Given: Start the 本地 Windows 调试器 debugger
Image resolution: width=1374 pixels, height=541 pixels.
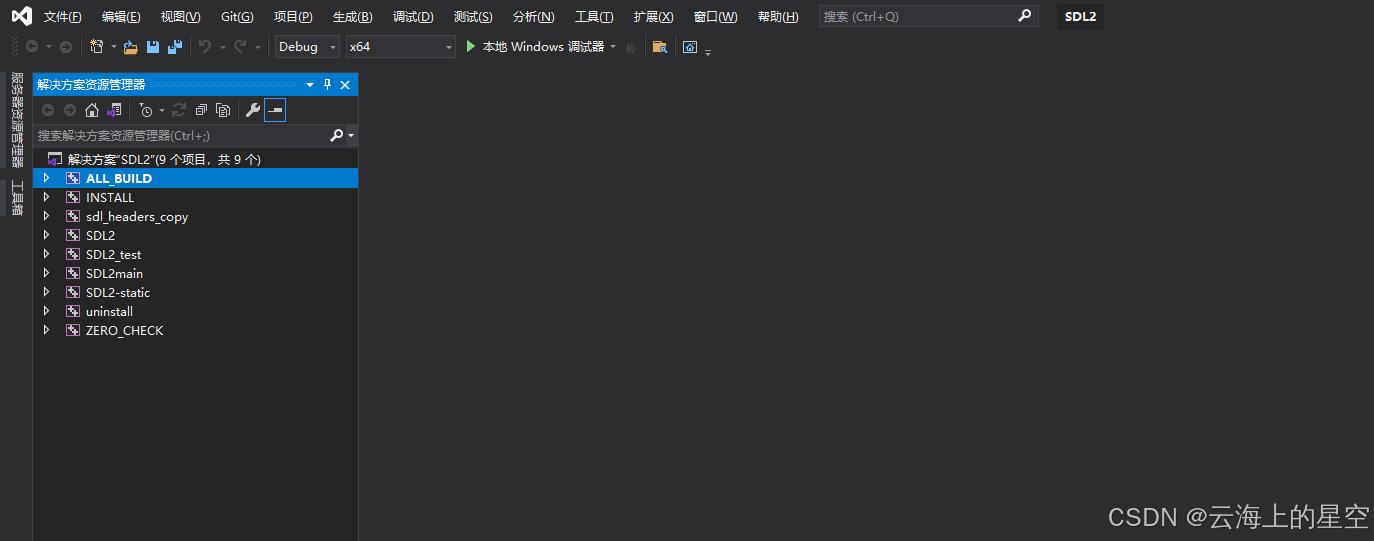Looking at the screenshot, I should (x=535, y=47).
